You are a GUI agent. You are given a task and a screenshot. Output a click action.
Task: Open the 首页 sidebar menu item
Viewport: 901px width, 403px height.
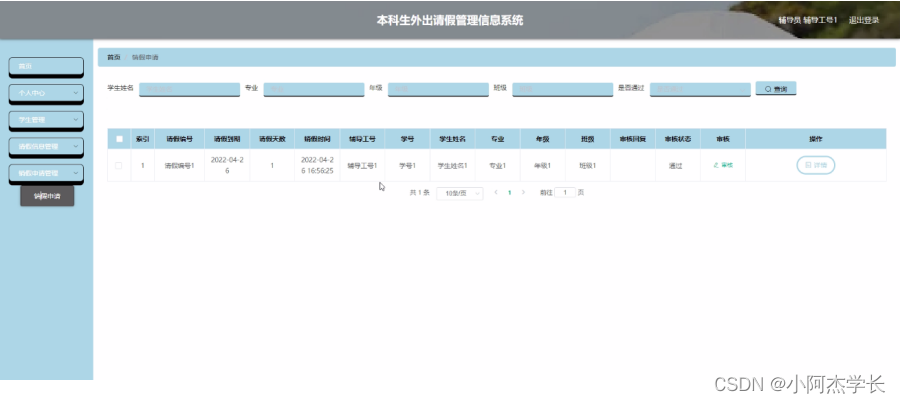[x=46, y=67]
